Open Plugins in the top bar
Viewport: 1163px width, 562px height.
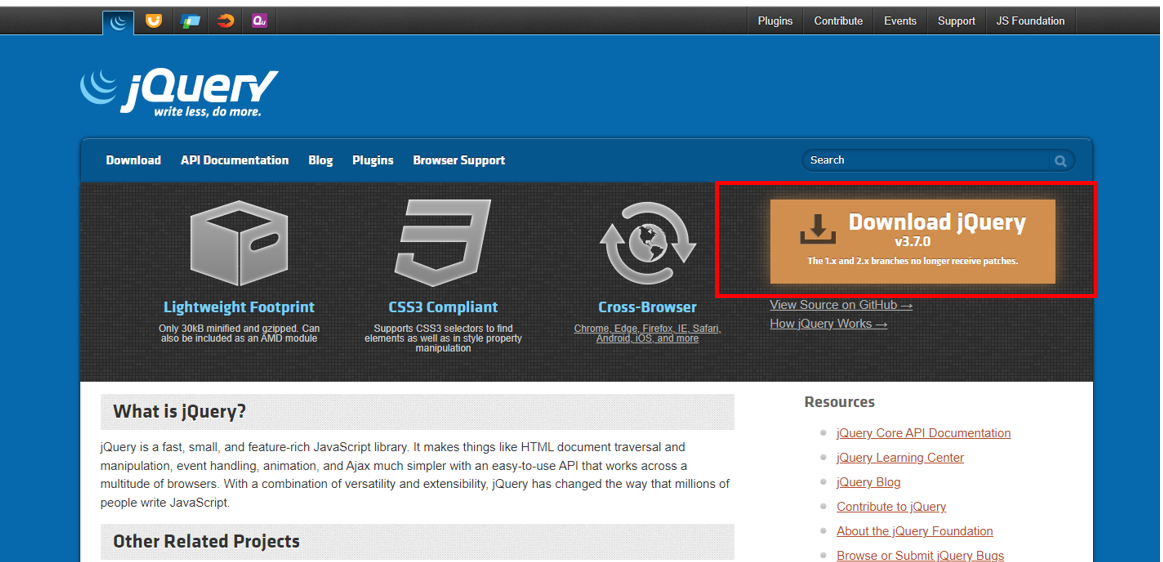point(775,21)
